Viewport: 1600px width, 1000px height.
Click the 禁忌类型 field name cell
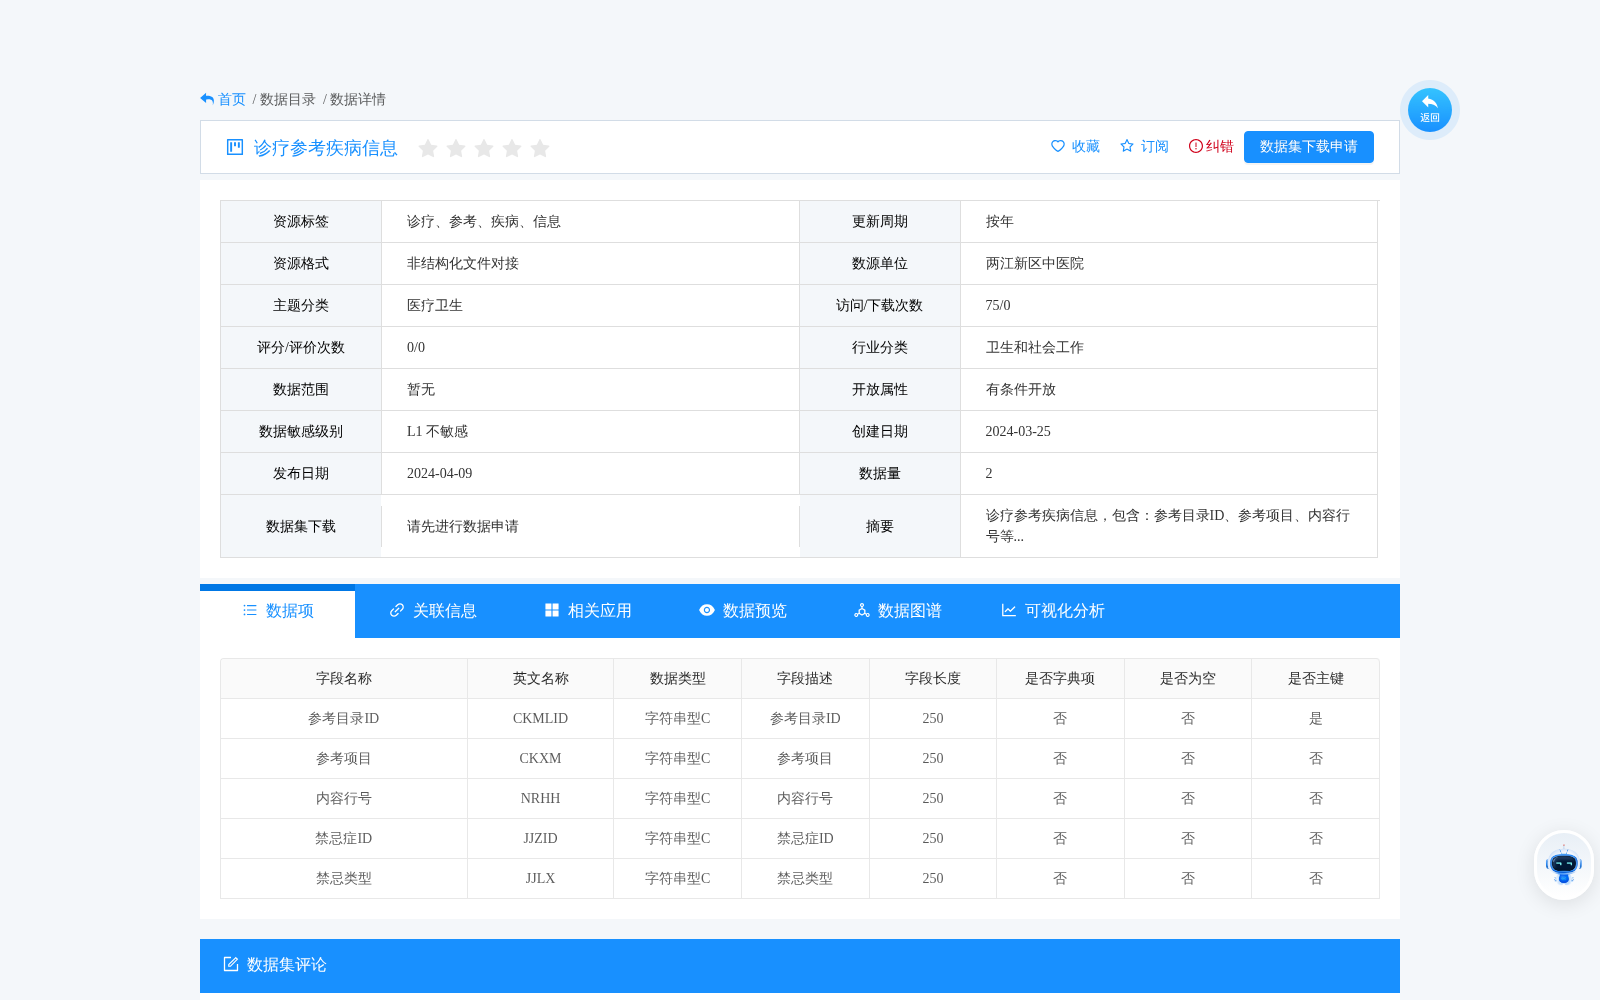[x=344, y=879]
